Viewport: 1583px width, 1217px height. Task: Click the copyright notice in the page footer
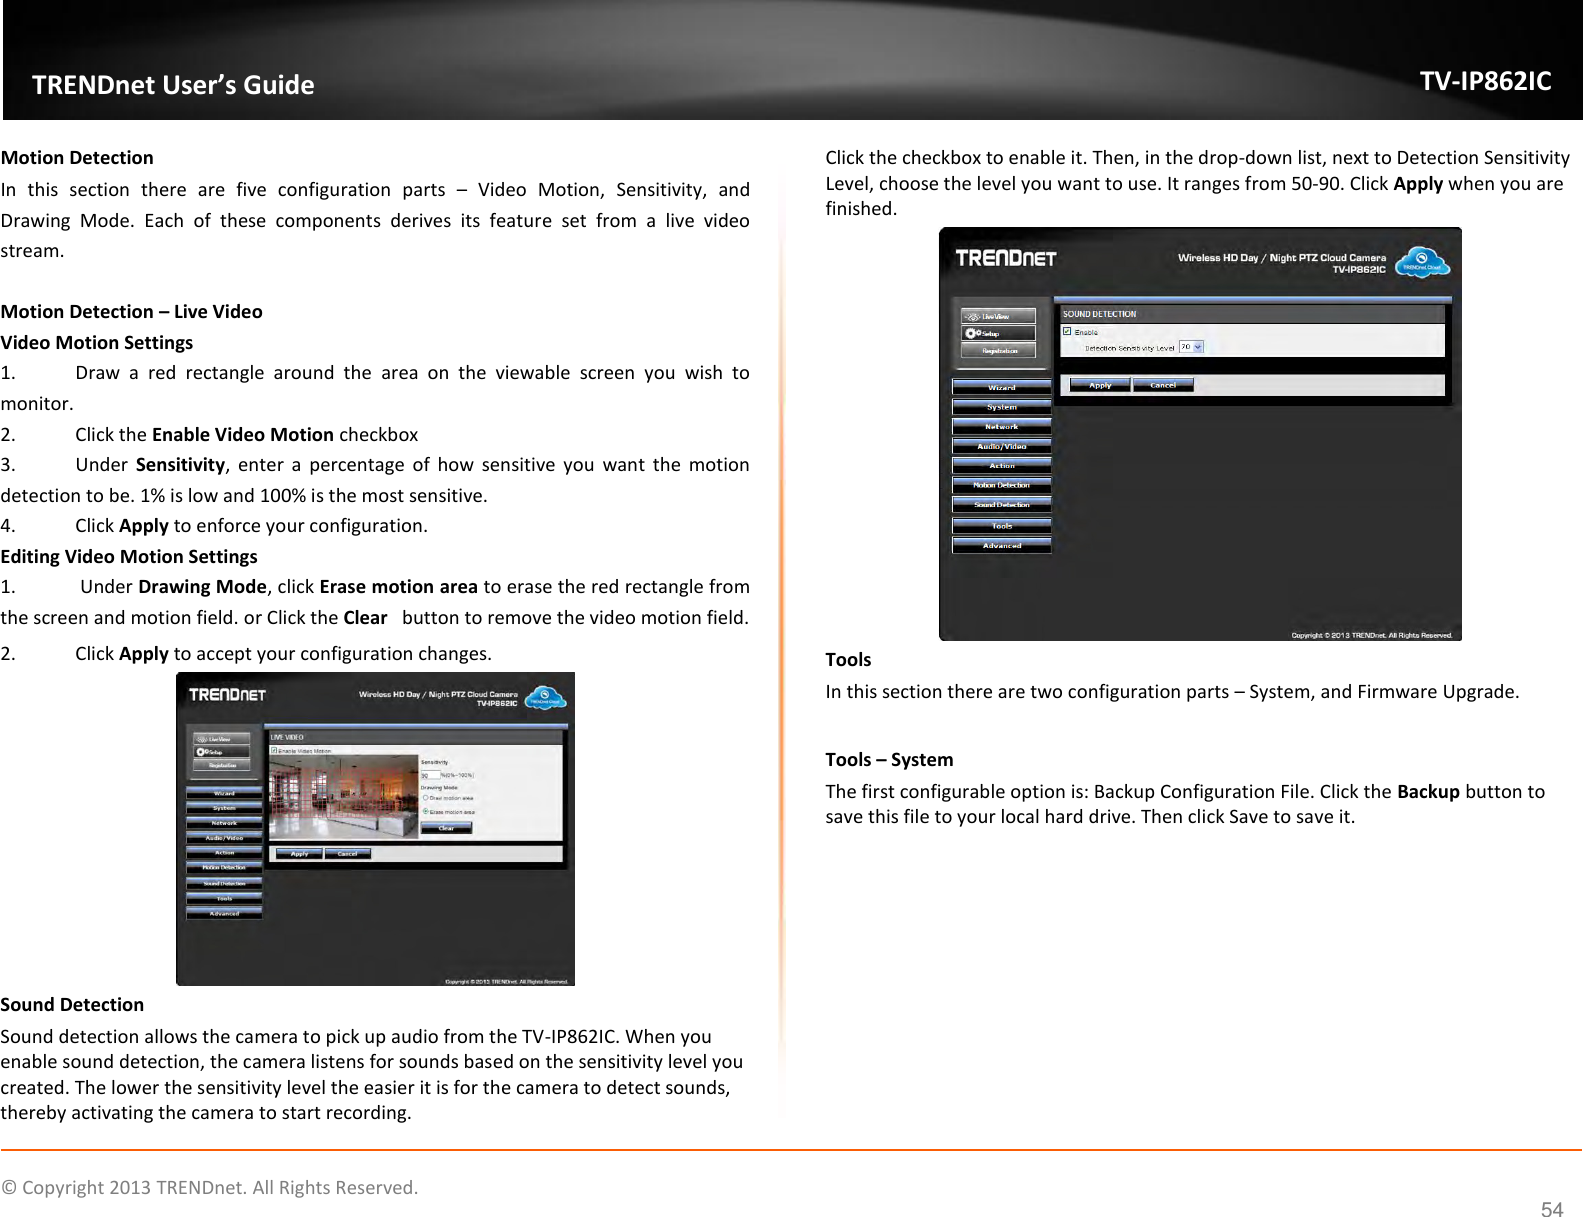point(209,1187)
